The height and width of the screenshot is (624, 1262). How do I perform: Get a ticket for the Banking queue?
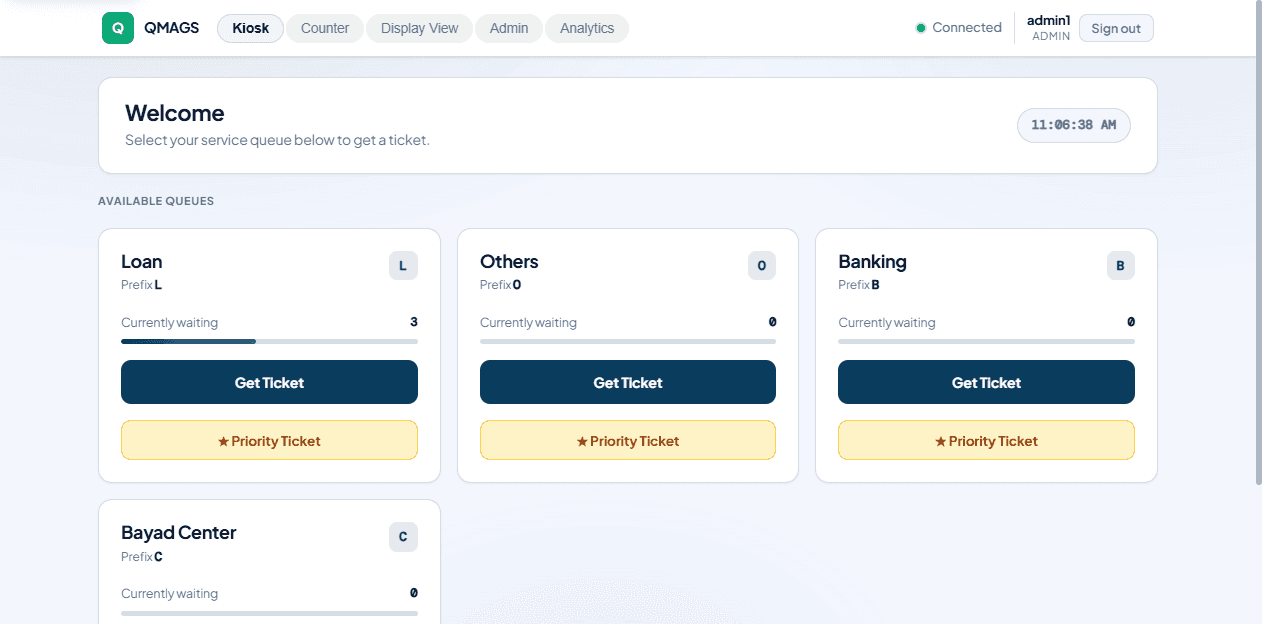click(986, 382)
